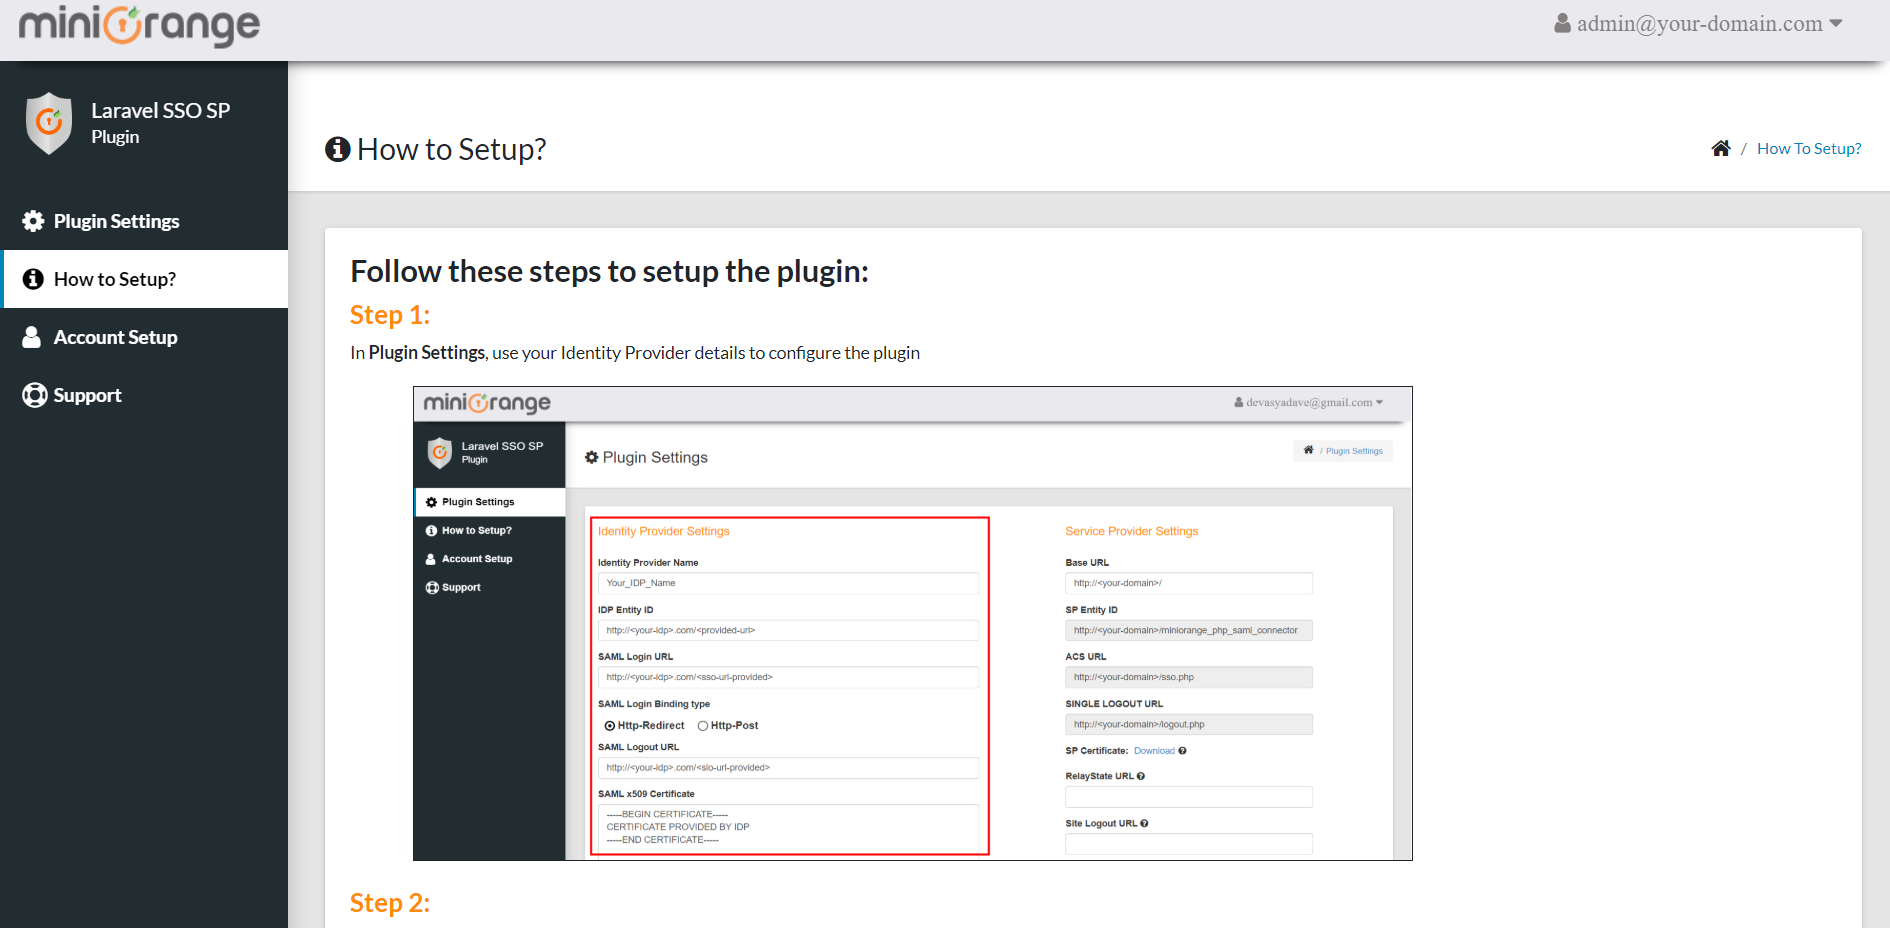Image resolution: width=1890 pixels, height=928 pixels.
Task: Click the user icon beside admin email
Action: (x=1562, y=23)
